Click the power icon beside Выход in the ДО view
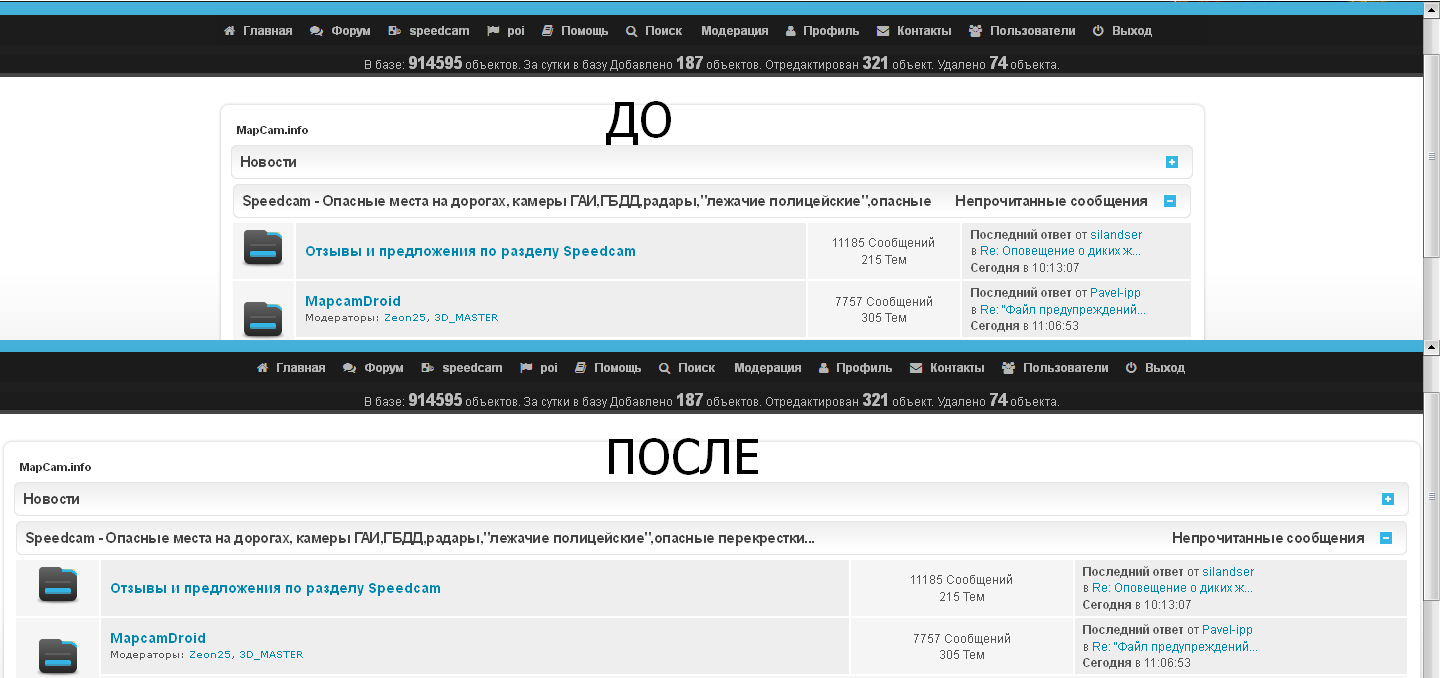1440x678 pixels. pyautogui.click(x=1098, y=31)
